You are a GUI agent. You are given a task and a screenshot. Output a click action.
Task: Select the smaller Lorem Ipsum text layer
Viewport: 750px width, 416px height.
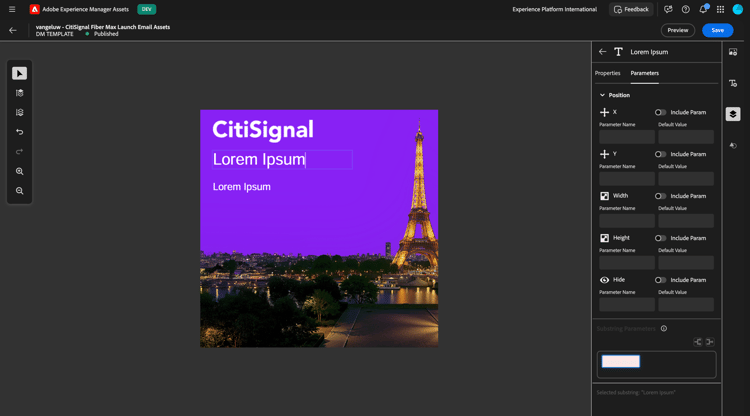point(242,187)
